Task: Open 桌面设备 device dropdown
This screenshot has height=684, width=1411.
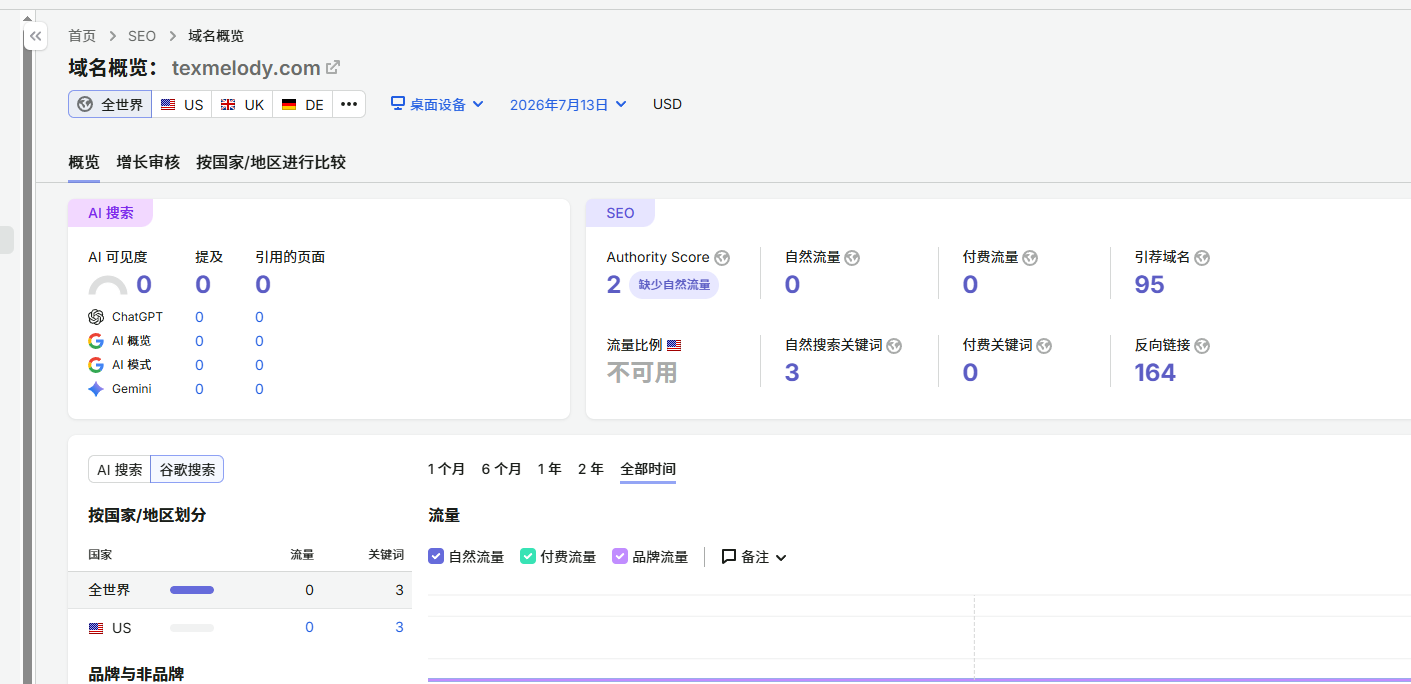Action: (x=437, y=104)
